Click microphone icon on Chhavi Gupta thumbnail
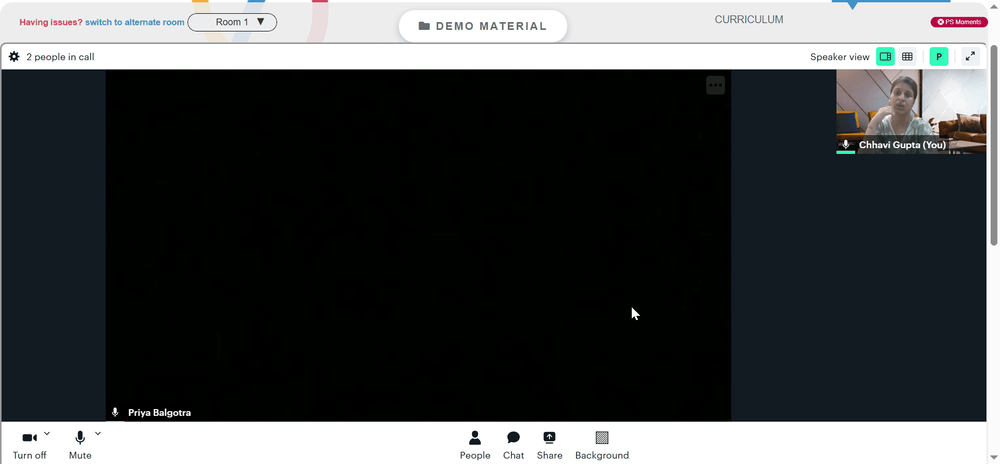 (846, 145)
